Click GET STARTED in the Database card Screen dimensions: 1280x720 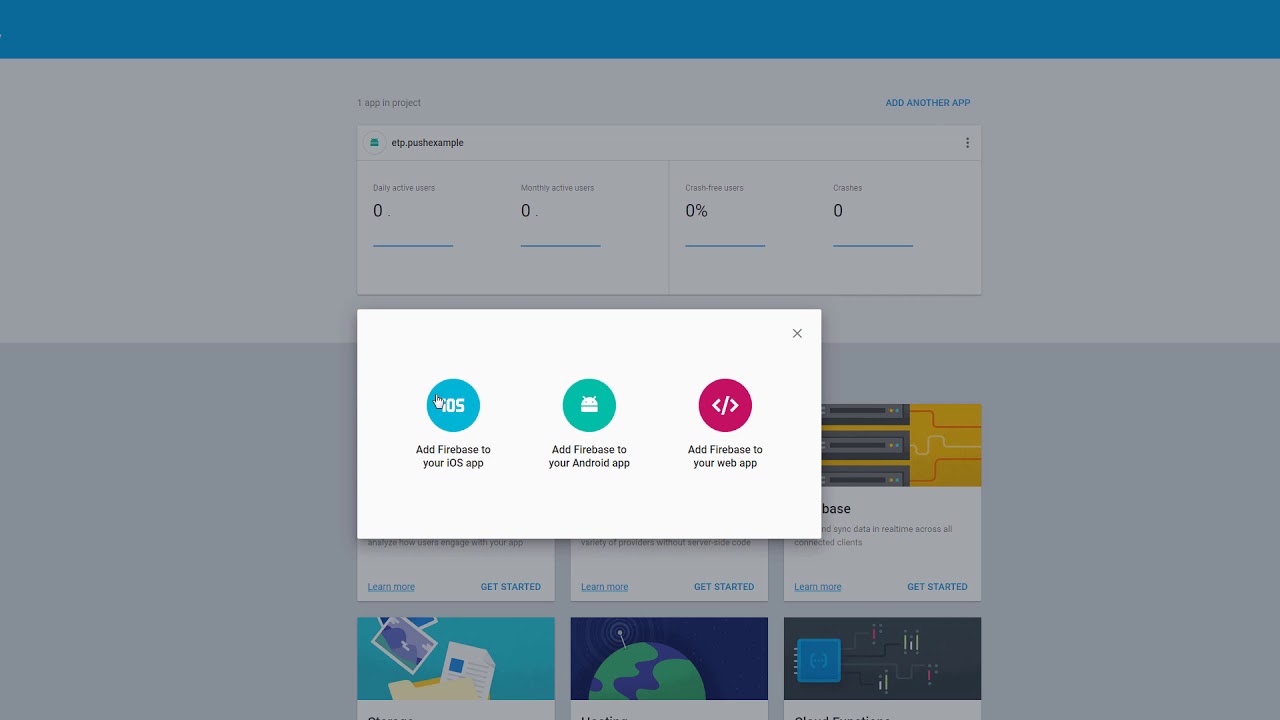(937, 587)
